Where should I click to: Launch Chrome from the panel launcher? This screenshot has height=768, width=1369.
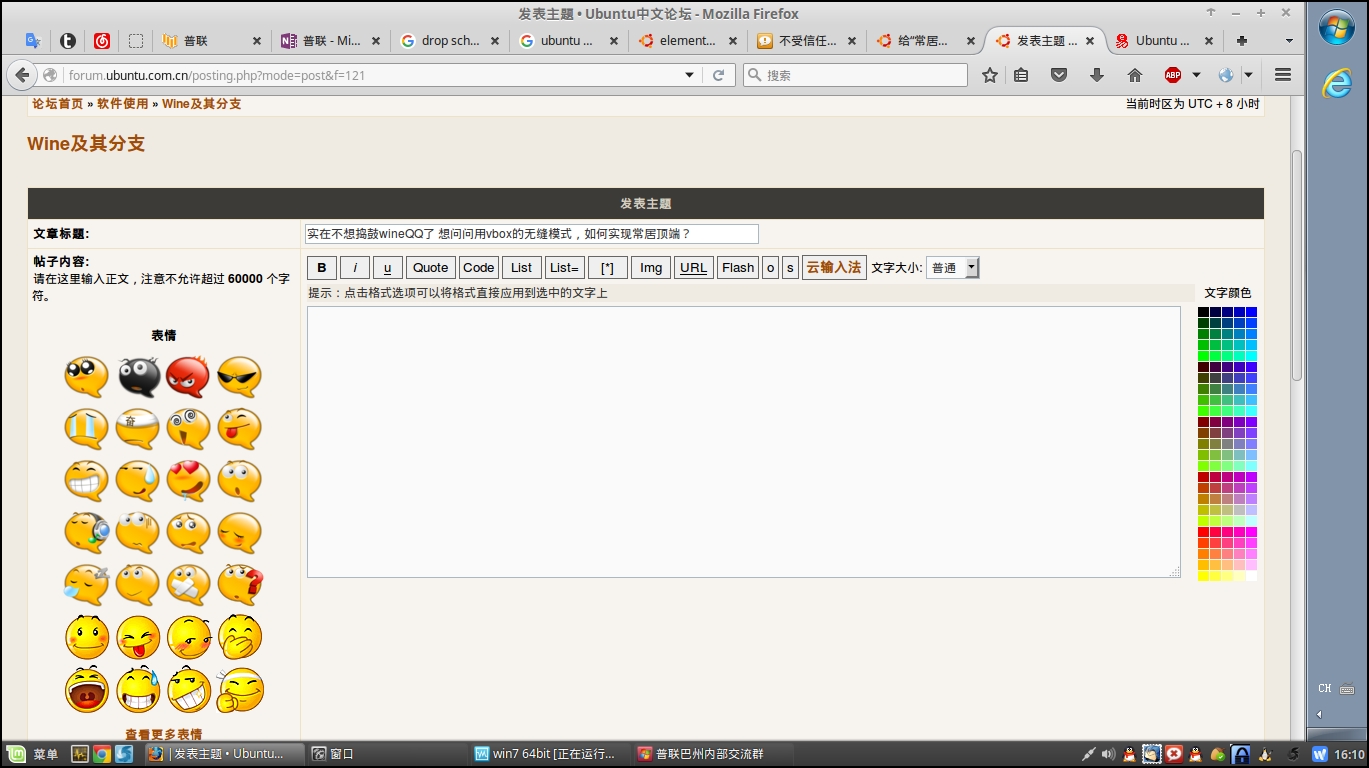click(101, 754)
